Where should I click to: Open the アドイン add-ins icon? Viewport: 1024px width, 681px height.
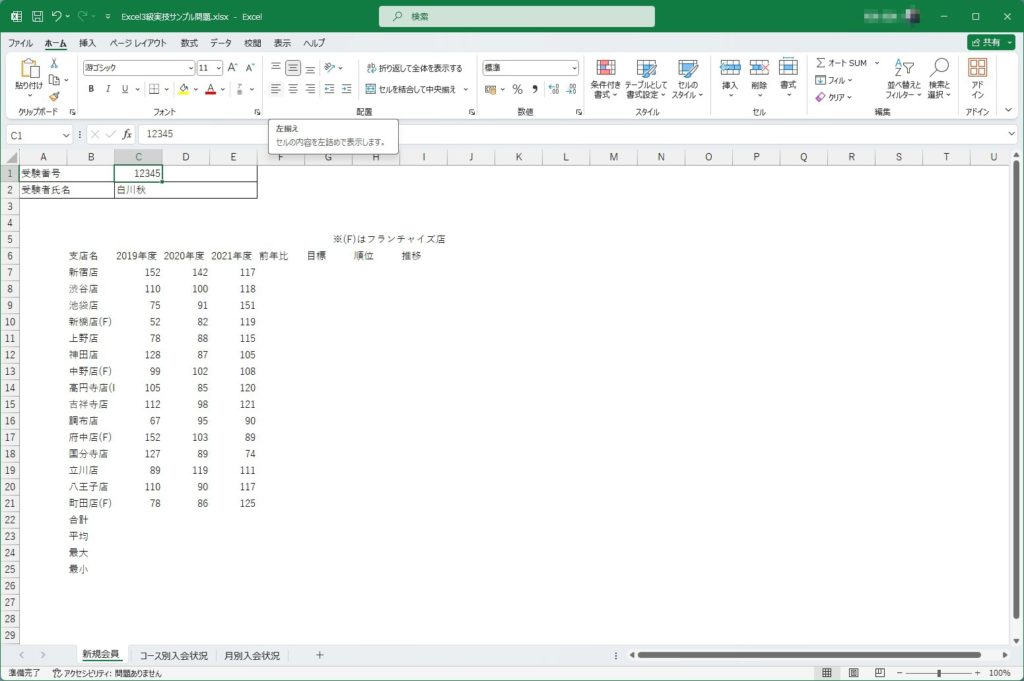[977, 78]
